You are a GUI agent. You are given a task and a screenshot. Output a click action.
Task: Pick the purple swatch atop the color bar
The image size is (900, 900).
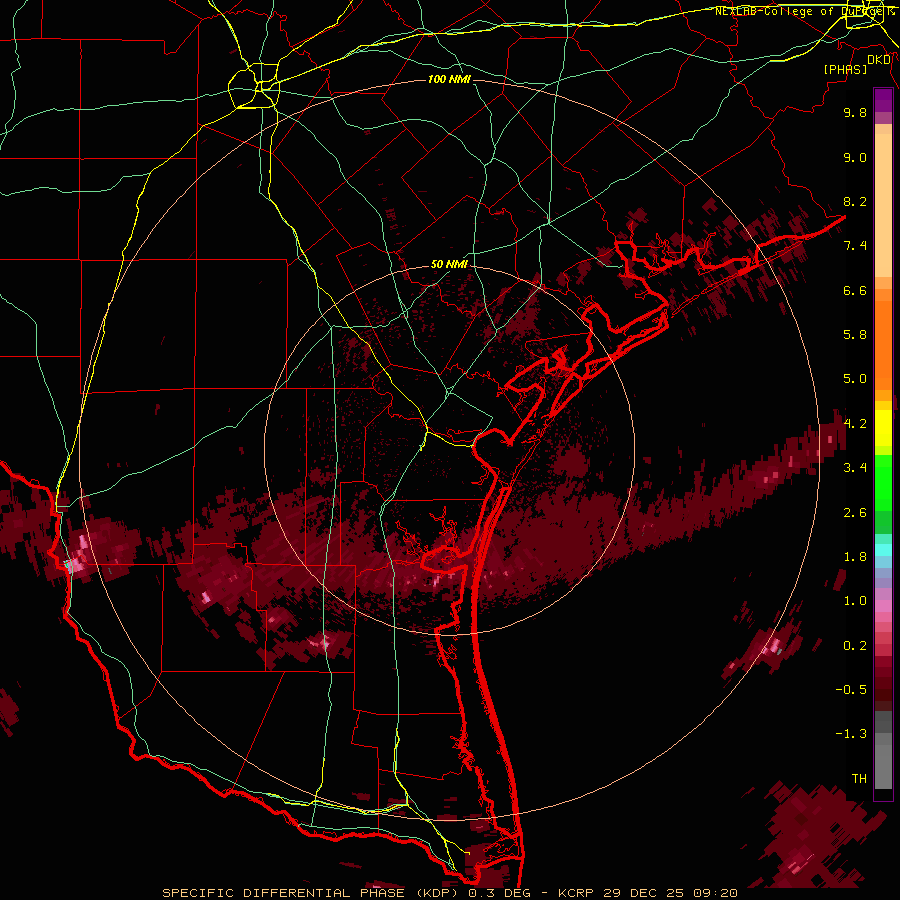pos(883,100)
